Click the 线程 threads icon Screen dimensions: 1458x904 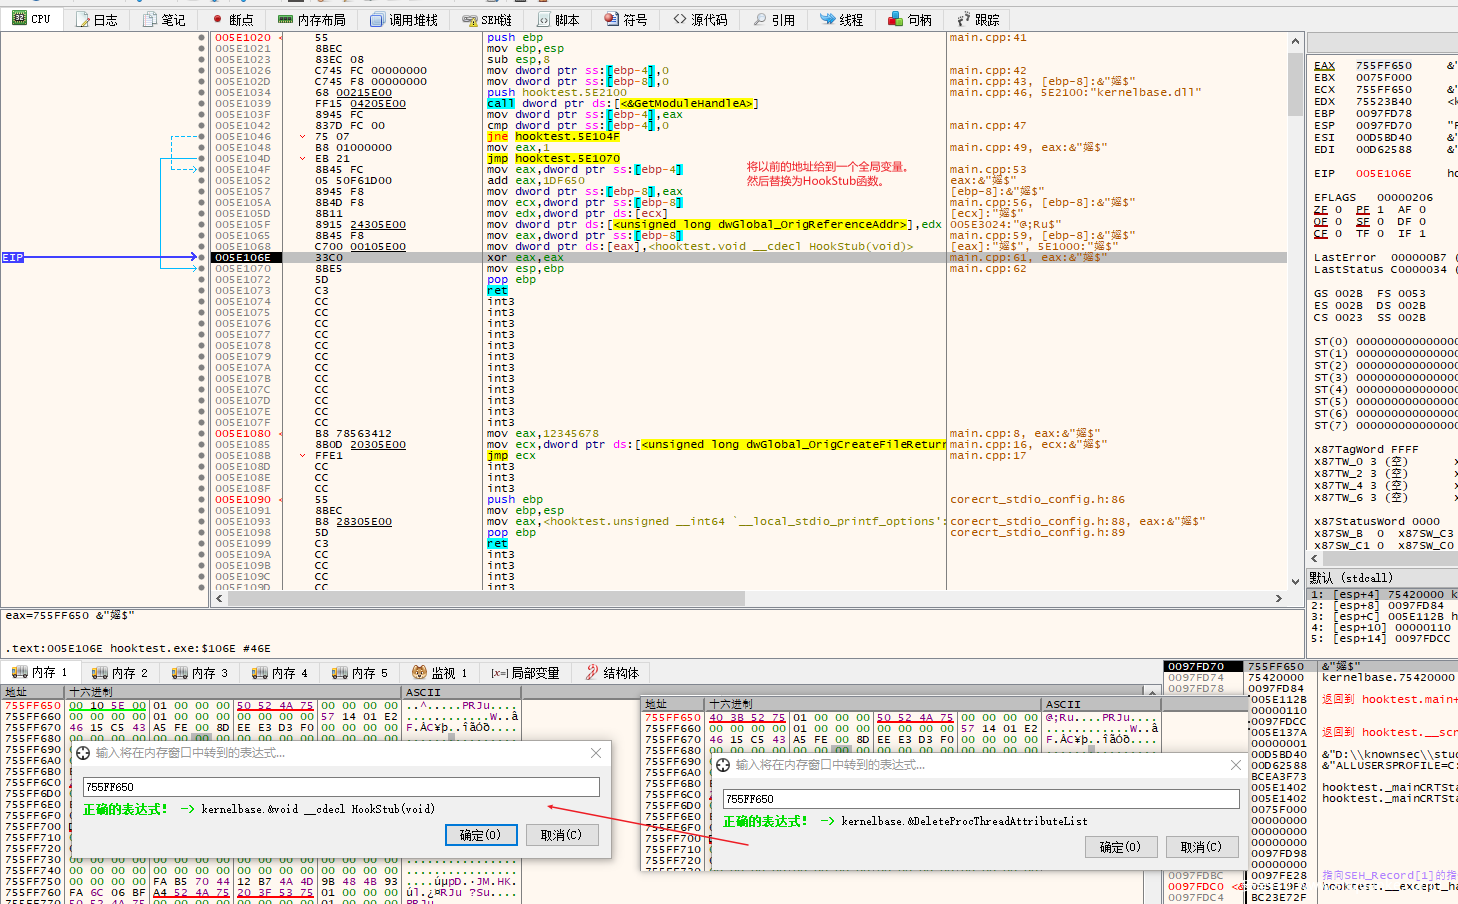pyautogui.click(x=828, y=19)
